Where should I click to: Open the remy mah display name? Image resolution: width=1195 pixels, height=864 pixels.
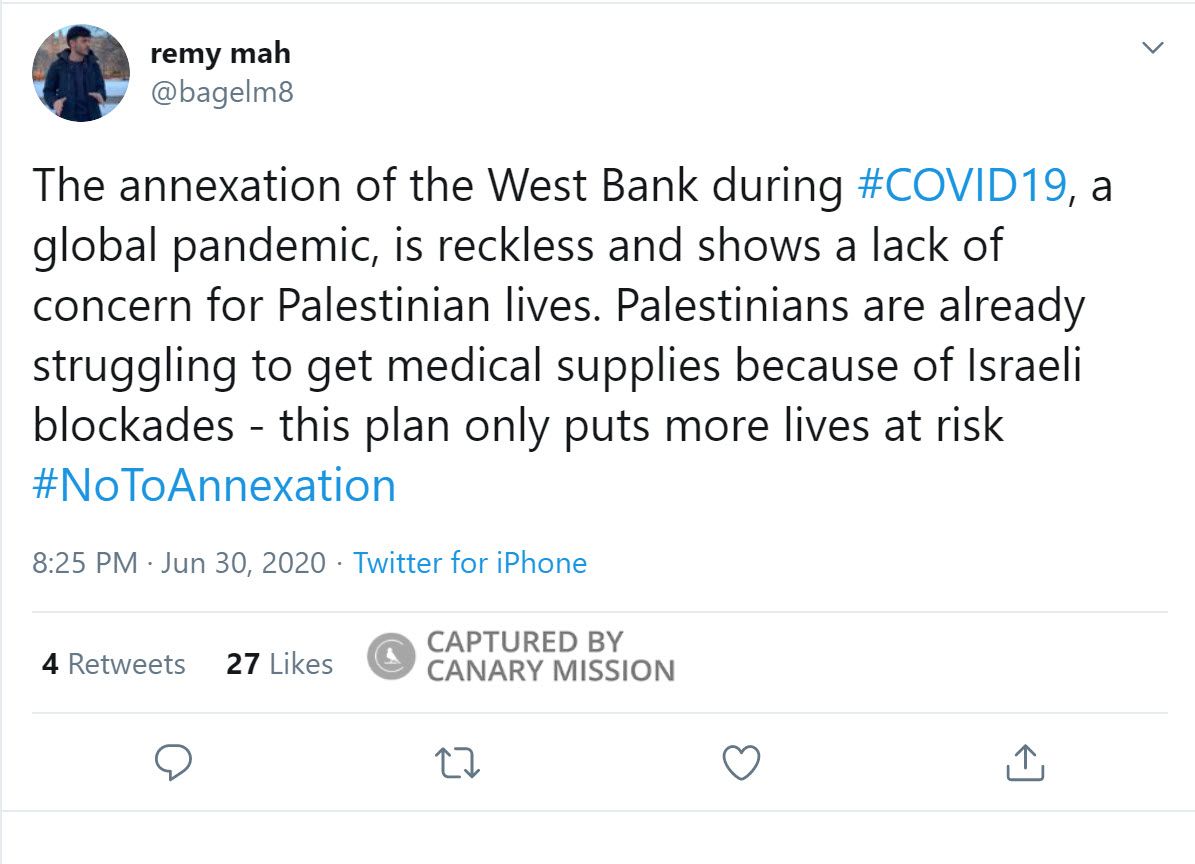220,52
